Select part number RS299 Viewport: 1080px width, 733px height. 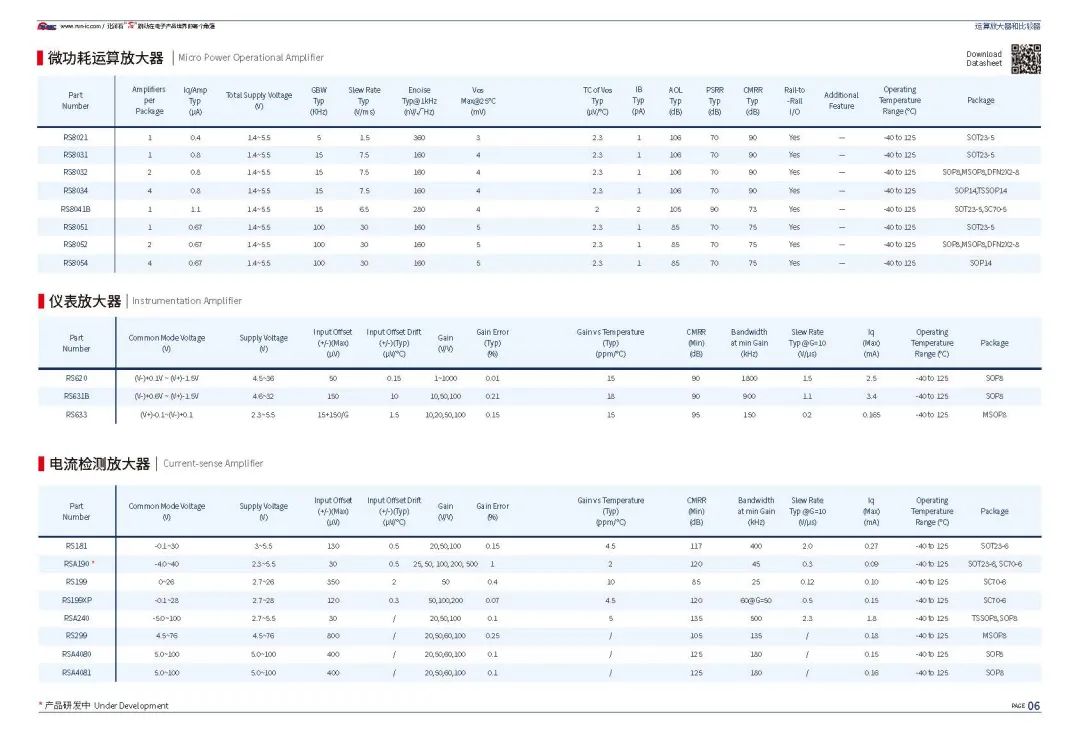pos(76,636)
